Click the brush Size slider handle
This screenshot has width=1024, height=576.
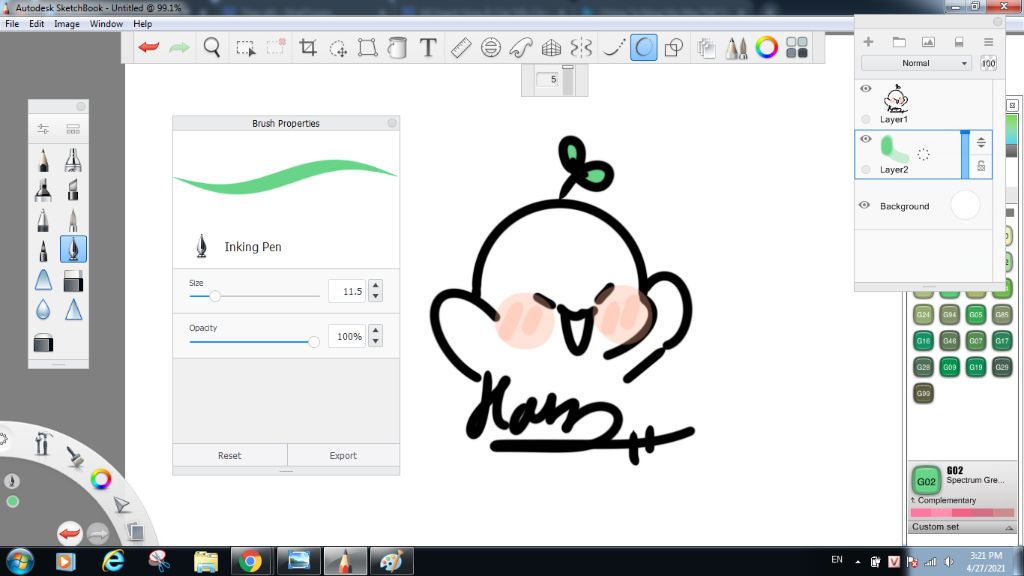click(214, 296)
